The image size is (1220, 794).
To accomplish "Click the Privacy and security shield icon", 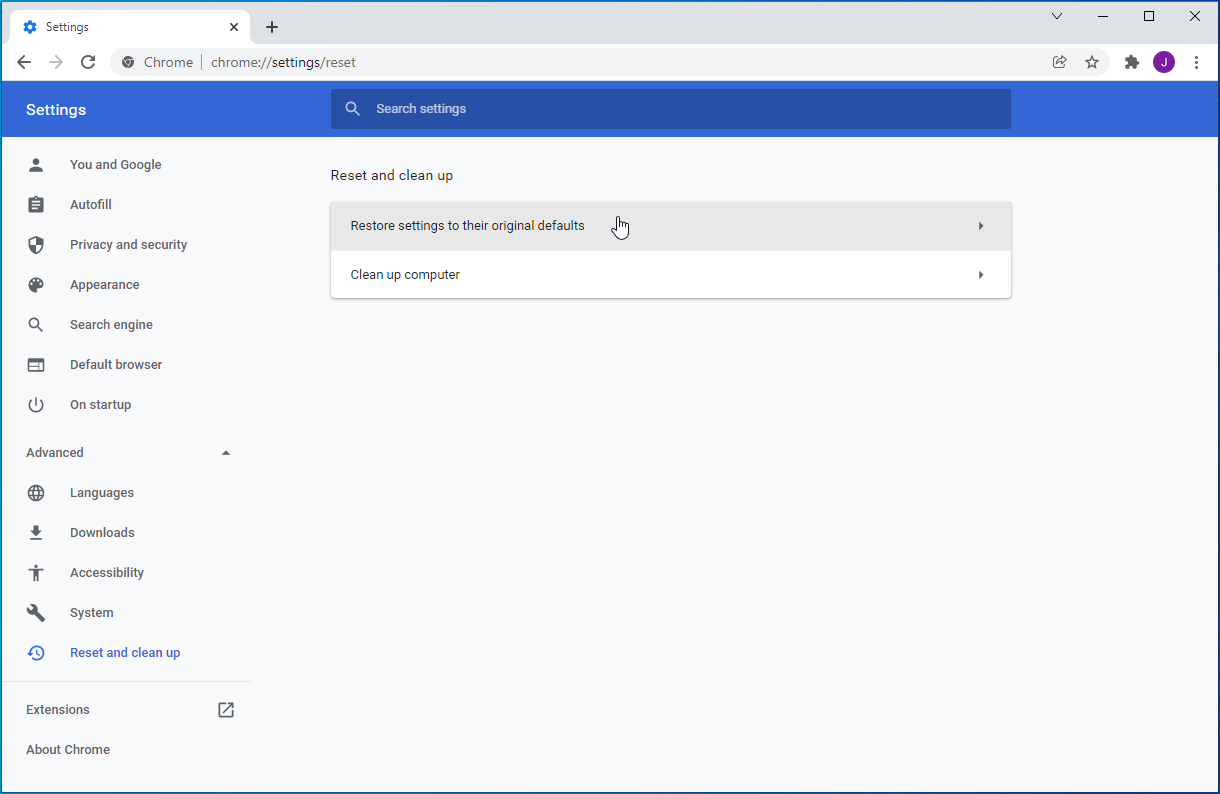I will [36, 244].
